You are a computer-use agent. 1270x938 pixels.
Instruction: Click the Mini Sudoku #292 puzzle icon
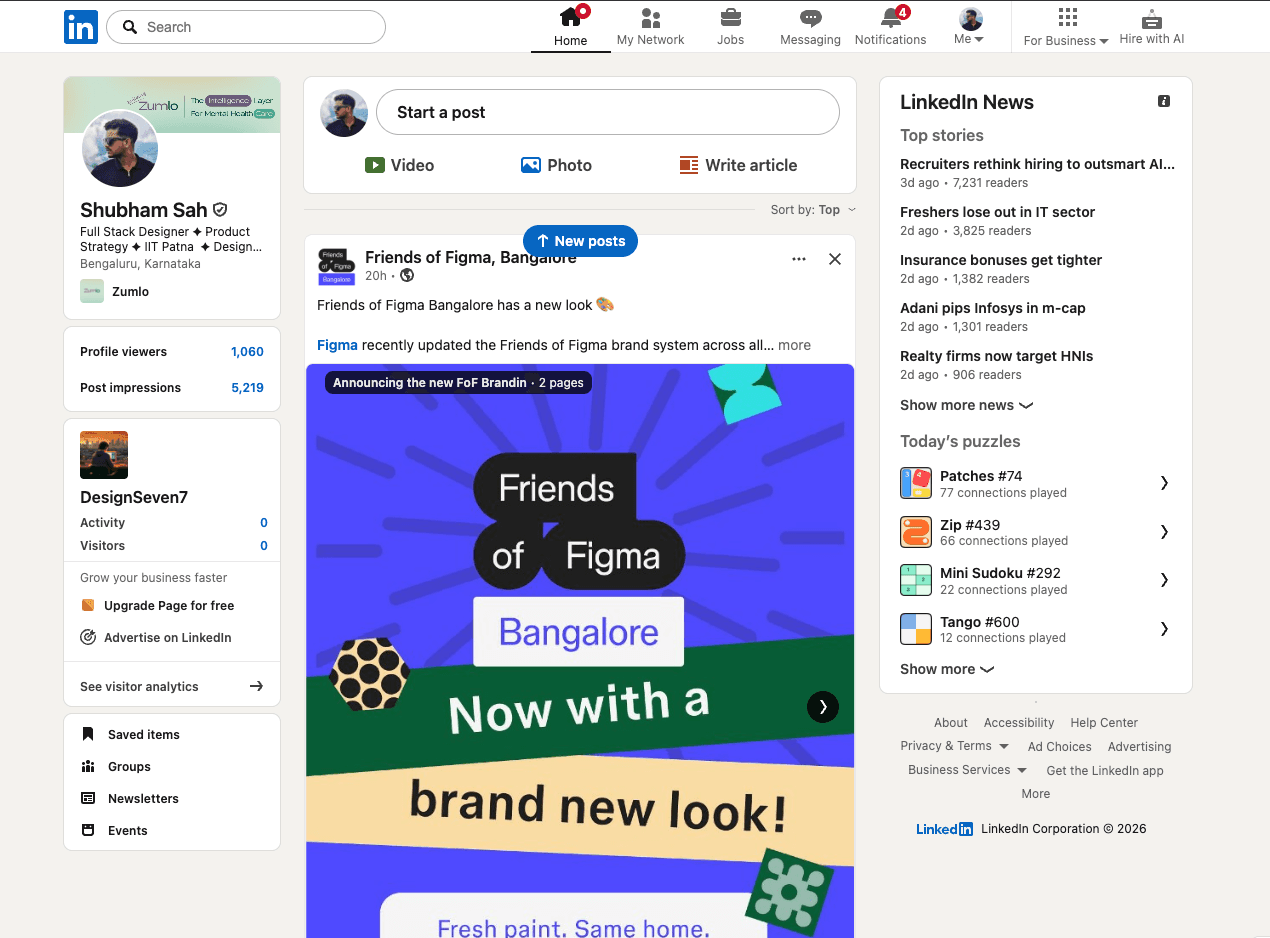(916, 580)
